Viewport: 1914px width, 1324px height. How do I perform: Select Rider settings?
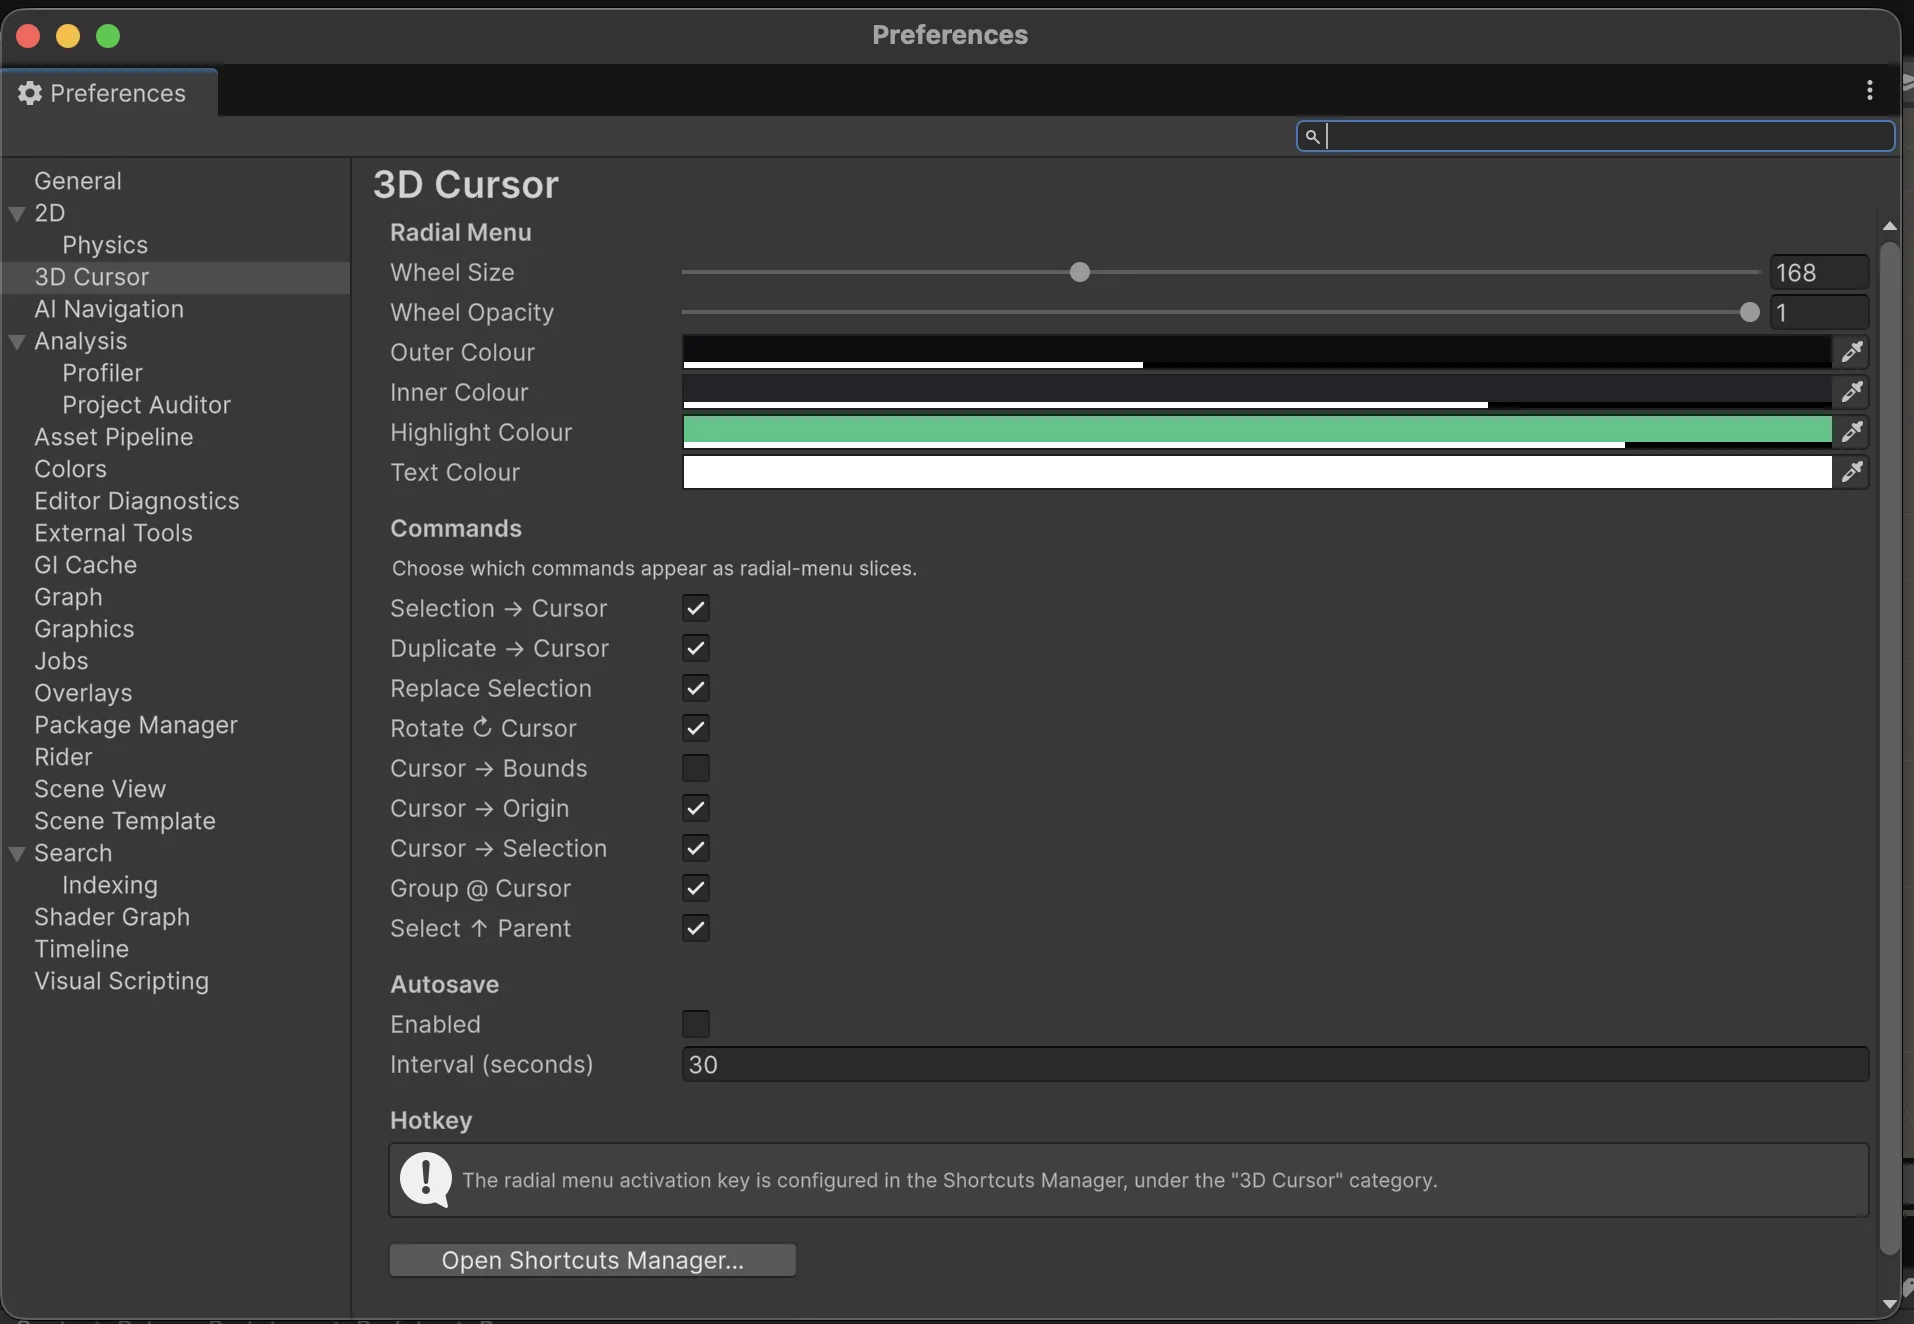click(x=63, y=757)
